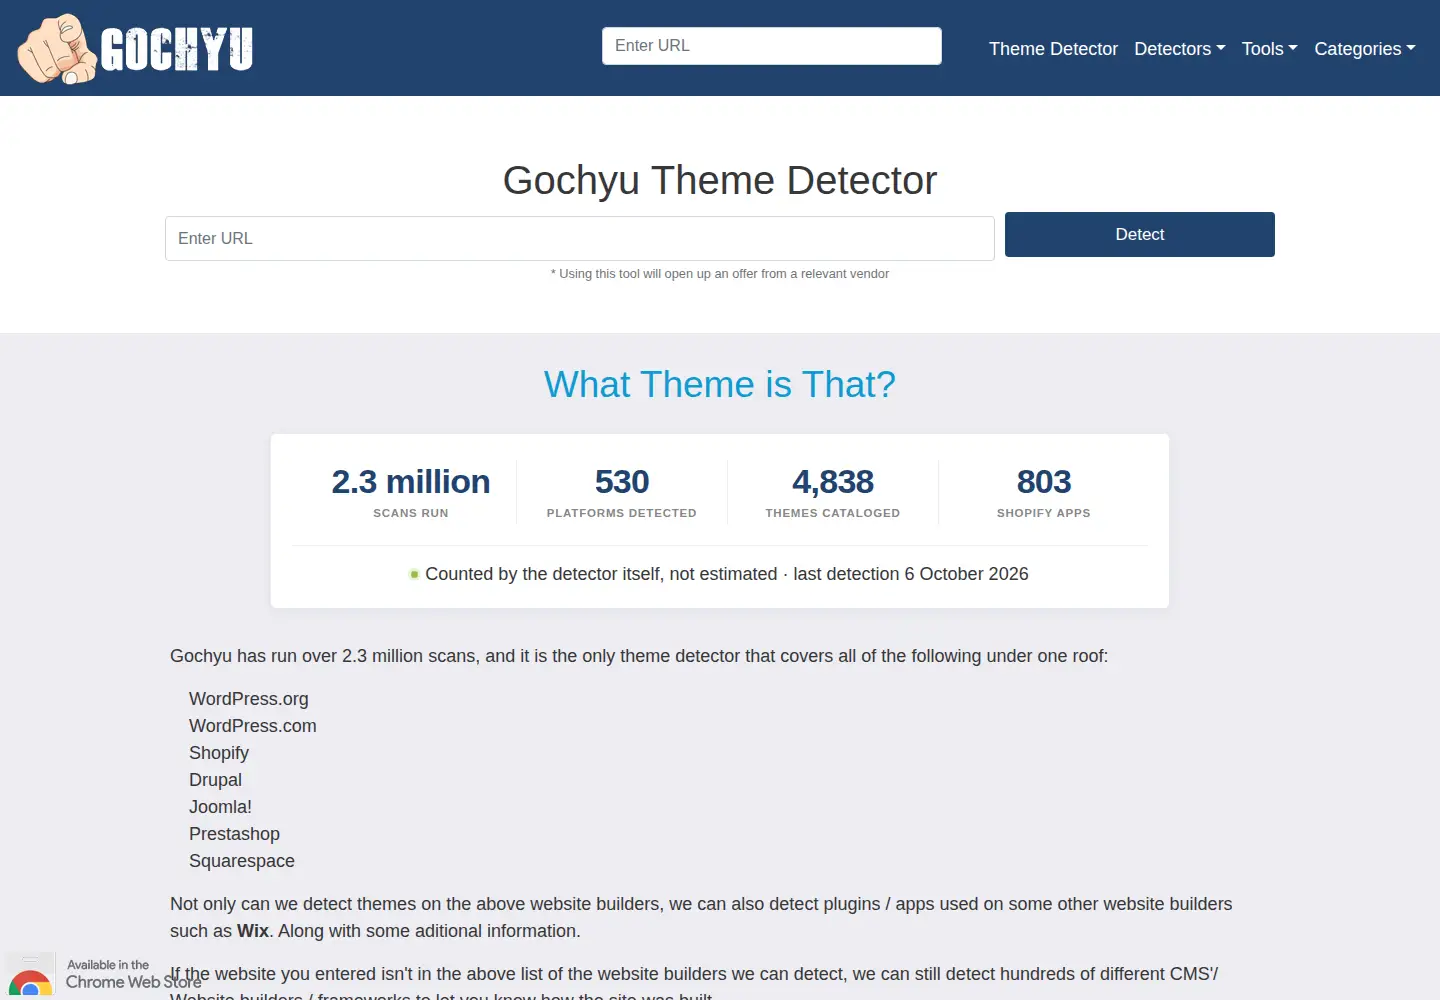This screenshot has height=1000, width=1440.
Task: Click the 'Drupal' list entry
Action: 216,780
